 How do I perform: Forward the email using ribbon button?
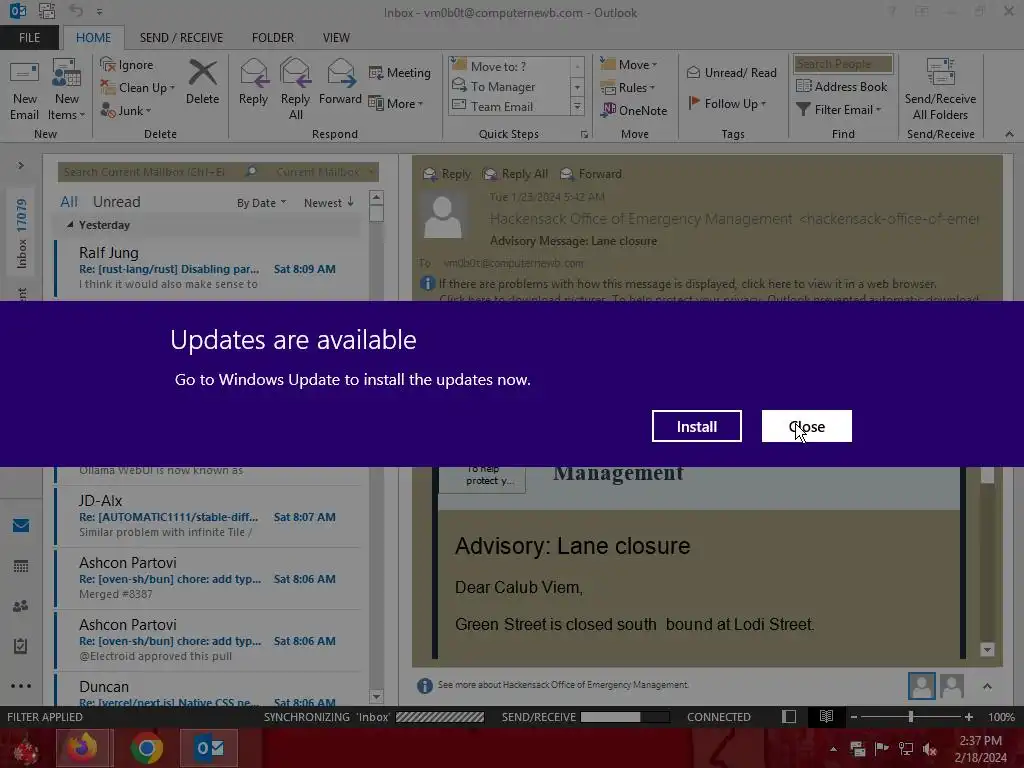point(340,82)
